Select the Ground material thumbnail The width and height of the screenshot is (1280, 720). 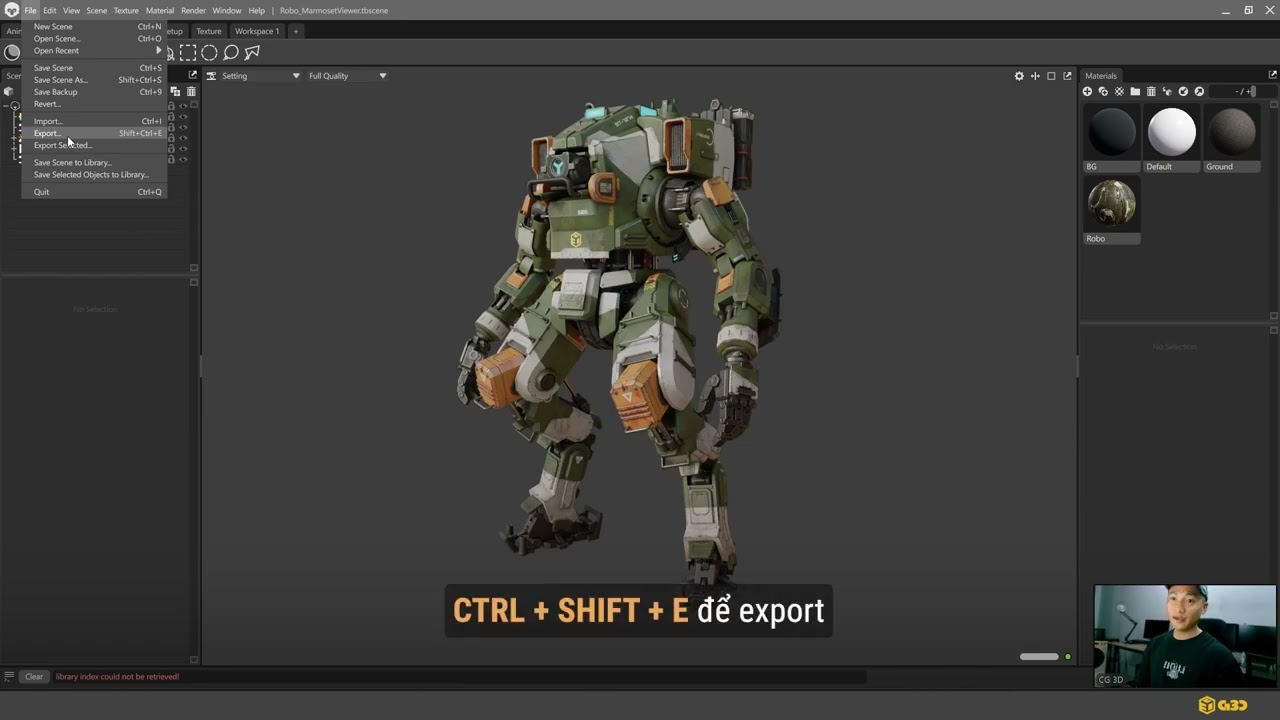pyautogui.click(x=1231, y=139)
